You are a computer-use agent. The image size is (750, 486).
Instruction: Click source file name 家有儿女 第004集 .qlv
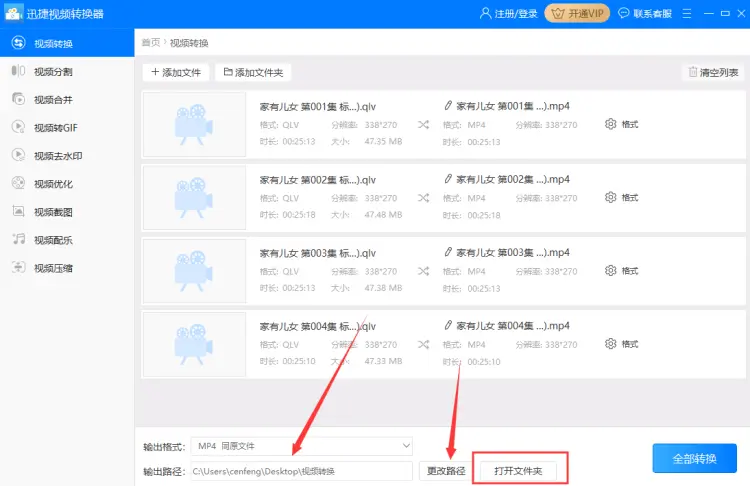318,326
